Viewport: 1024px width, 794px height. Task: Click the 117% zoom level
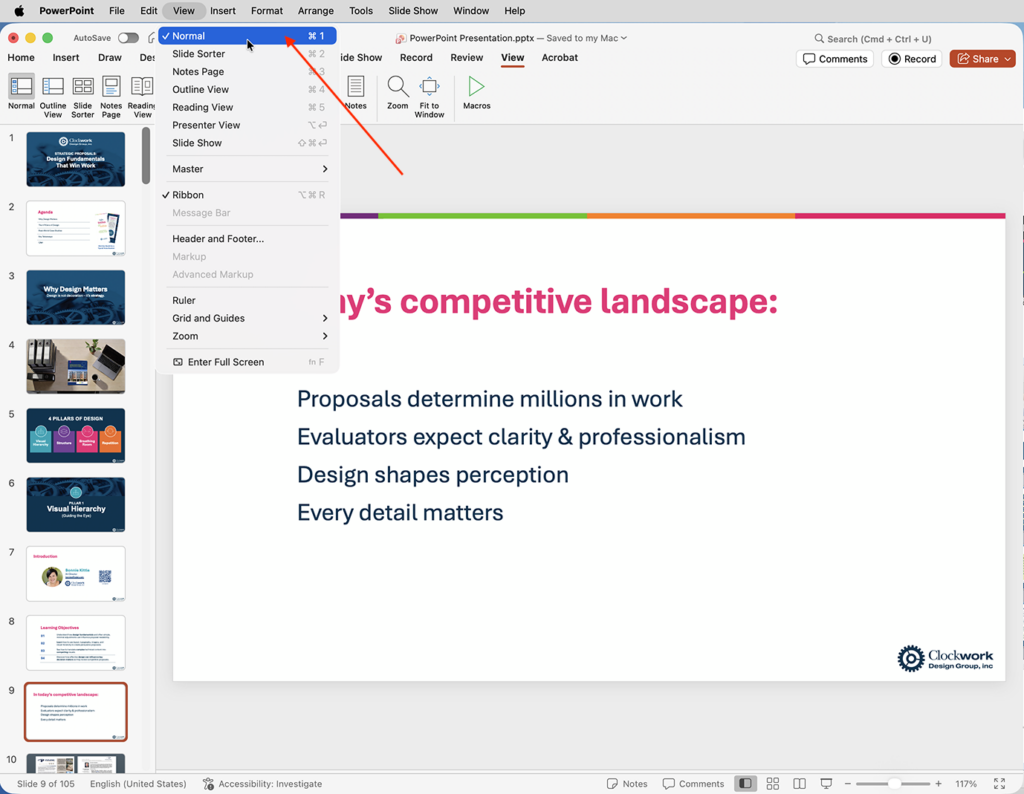966,784
